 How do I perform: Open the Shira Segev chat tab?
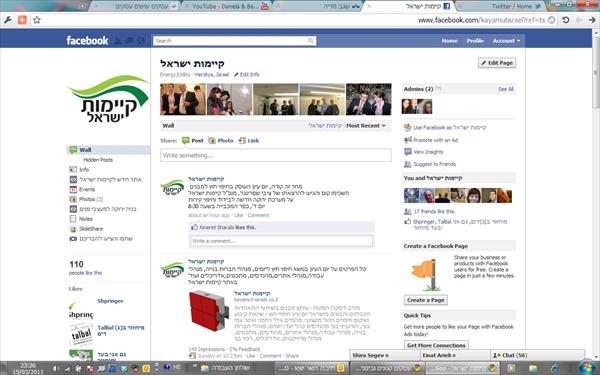click(x=385, y=355)
